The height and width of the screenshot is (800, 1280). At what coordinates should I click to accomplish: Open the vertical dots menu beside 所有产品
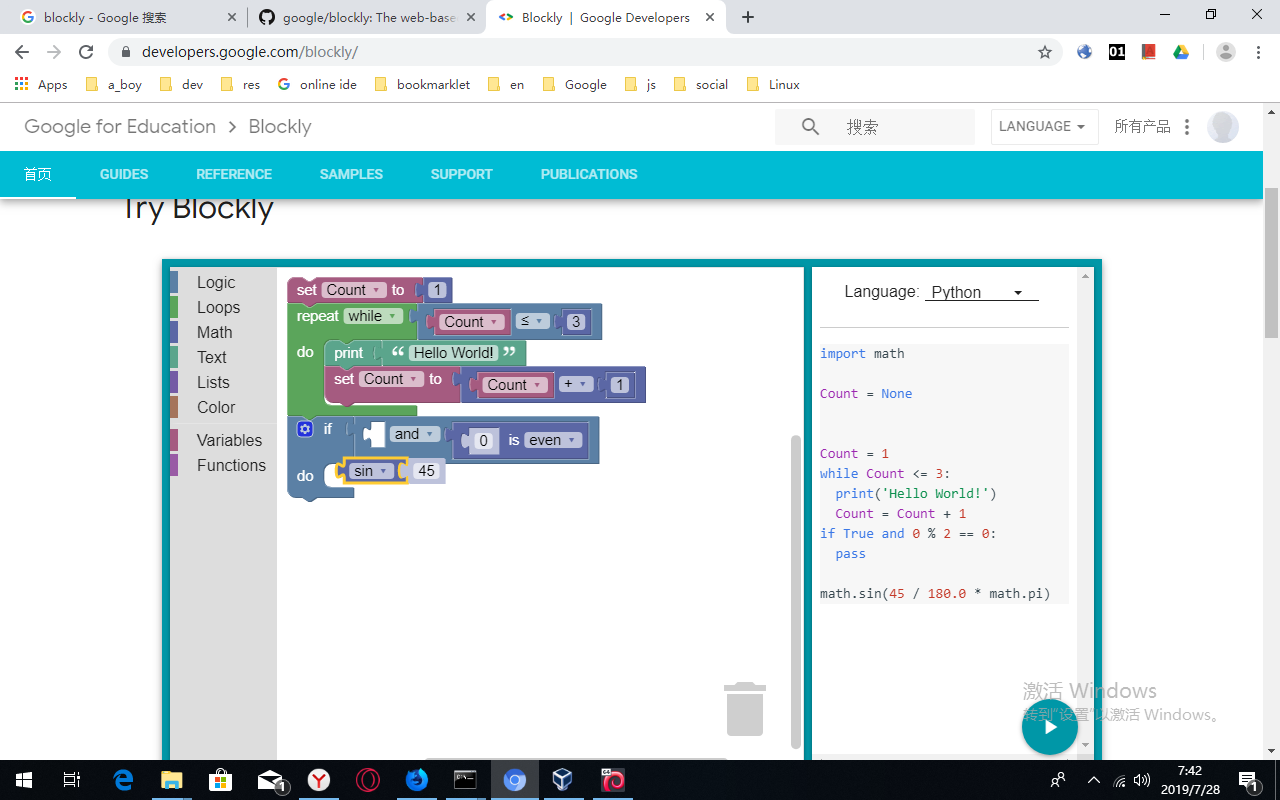(1187, 127)
